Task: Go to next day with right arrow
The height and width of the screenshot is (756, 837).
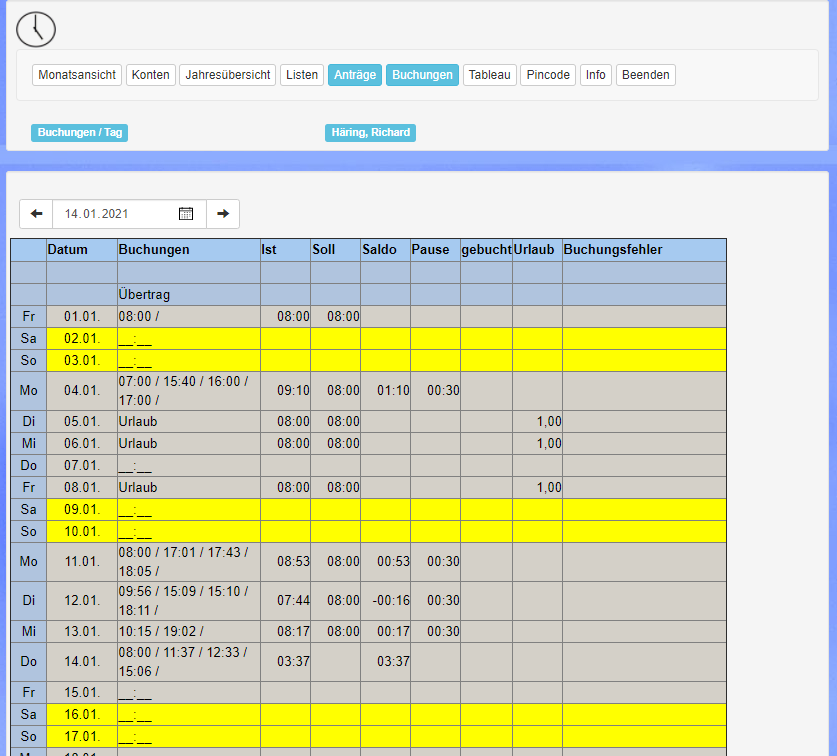Action: [223, 214]
